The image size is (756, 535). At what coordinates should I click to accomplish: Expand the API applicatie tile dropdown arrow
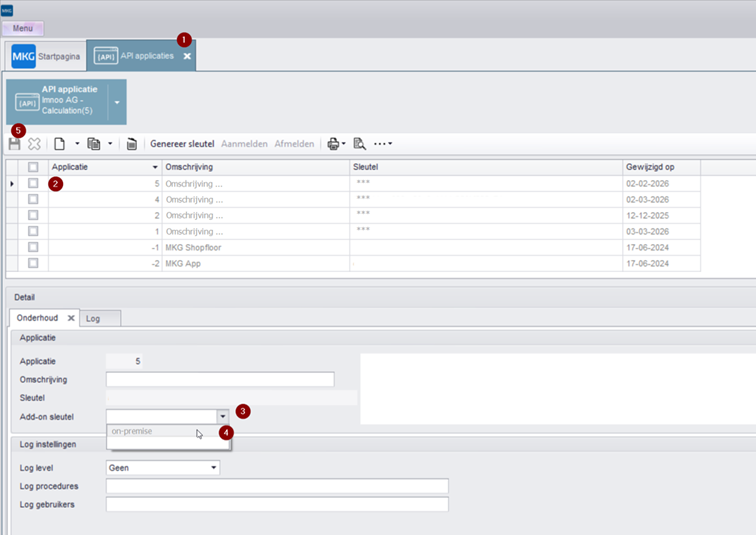[117, 102]
